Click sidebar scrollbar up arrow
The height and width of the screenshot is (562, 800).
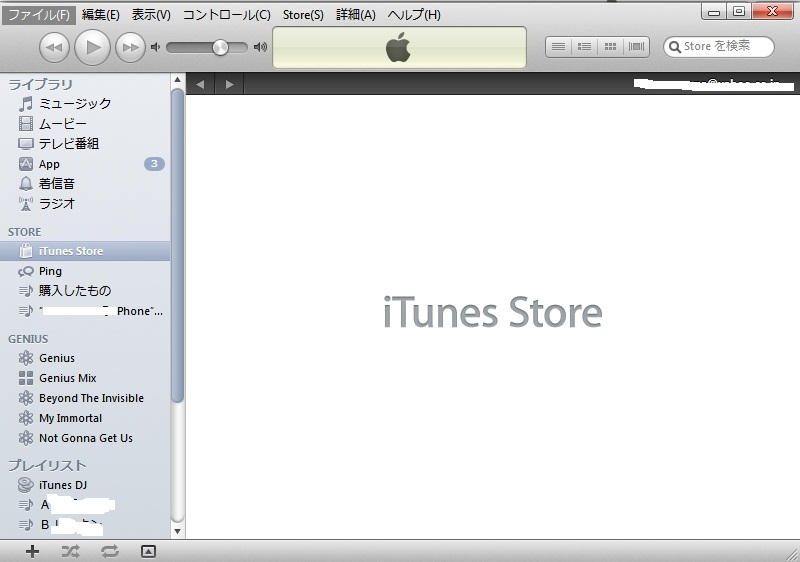178,80
